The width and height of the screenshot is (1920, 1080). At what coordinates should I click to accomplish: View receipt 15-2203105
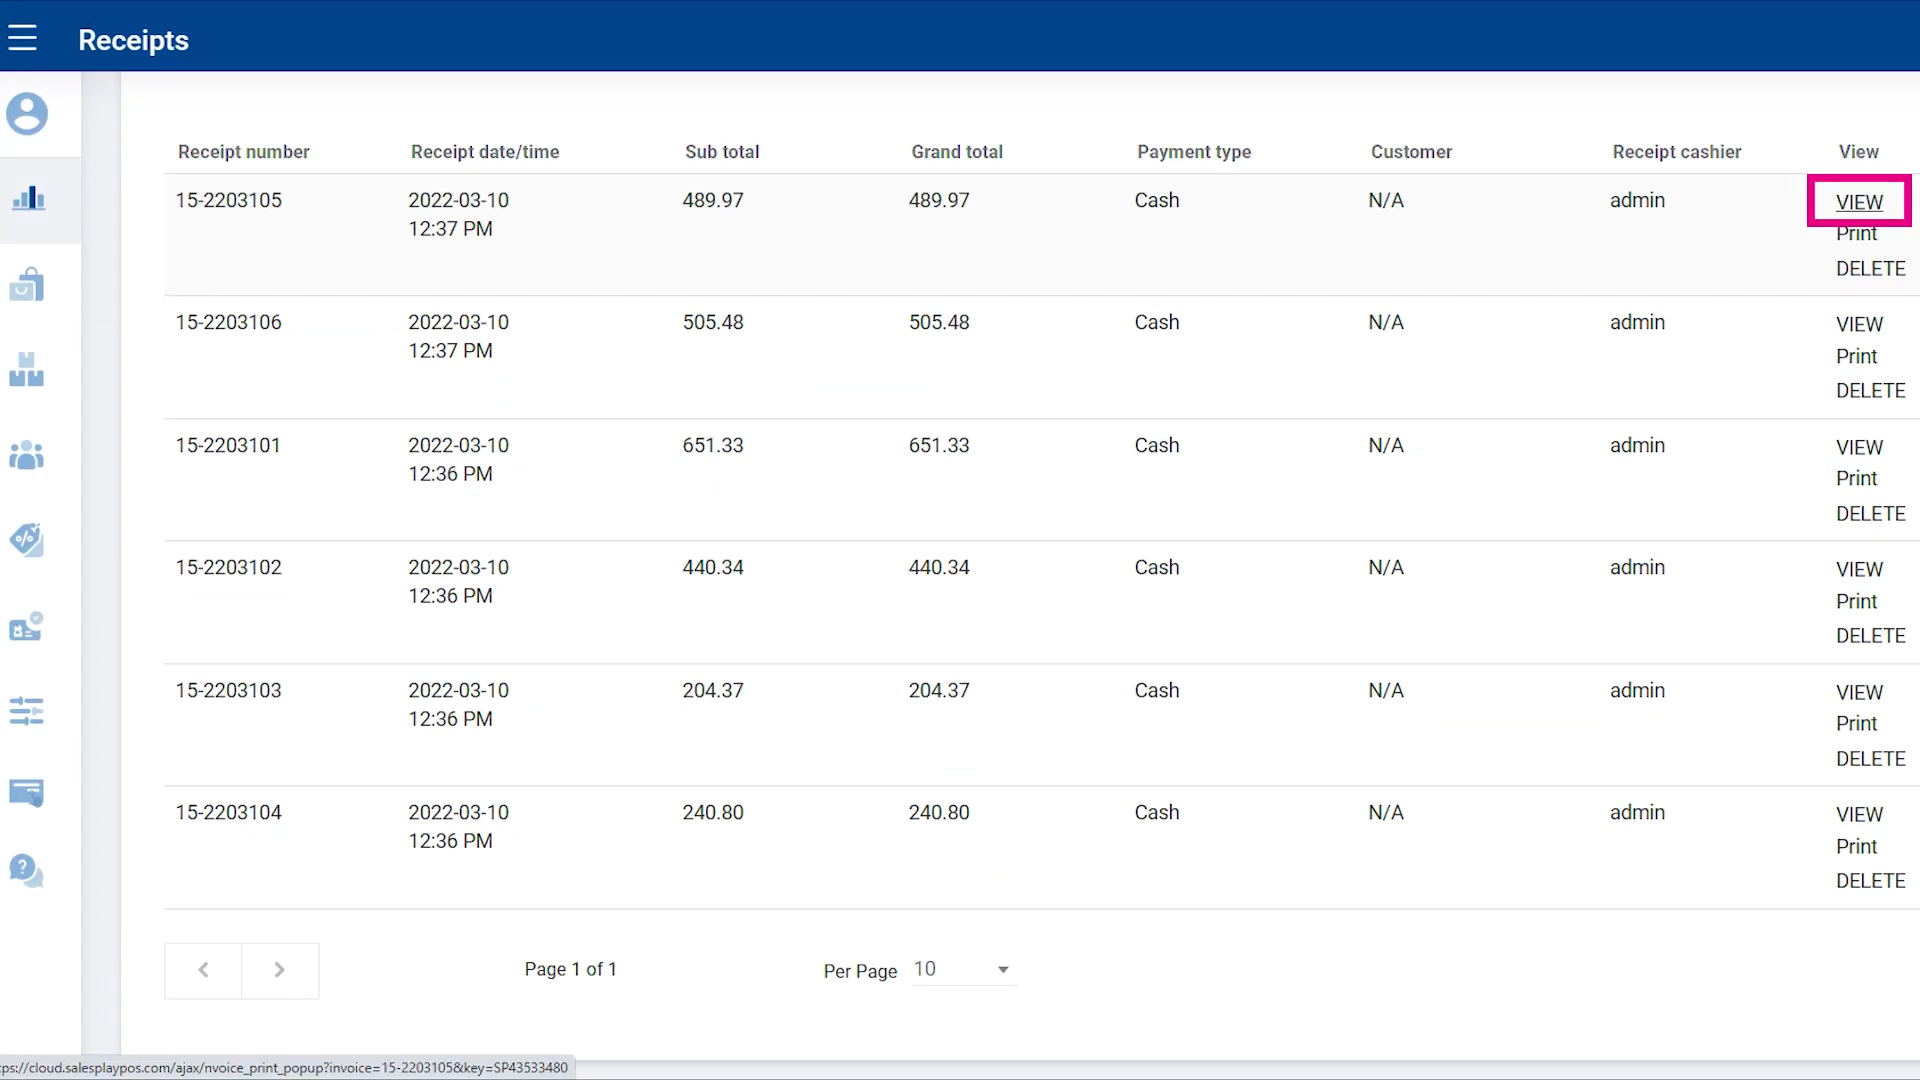pos(1859,202)
